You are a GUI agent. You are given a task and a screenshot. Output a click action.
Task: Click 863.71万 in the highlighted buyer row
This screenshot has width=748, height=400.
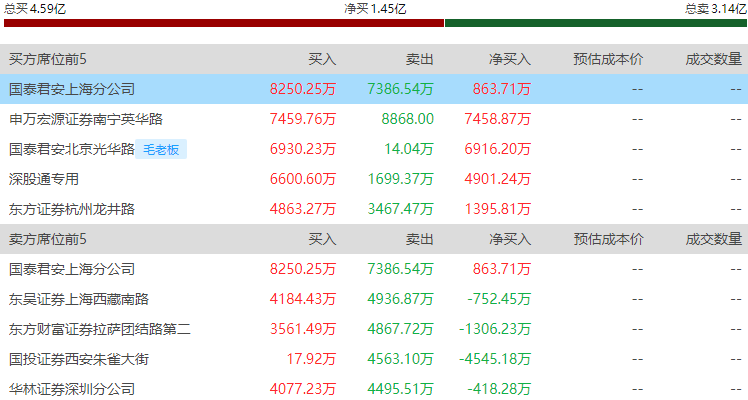coord(502,89)
